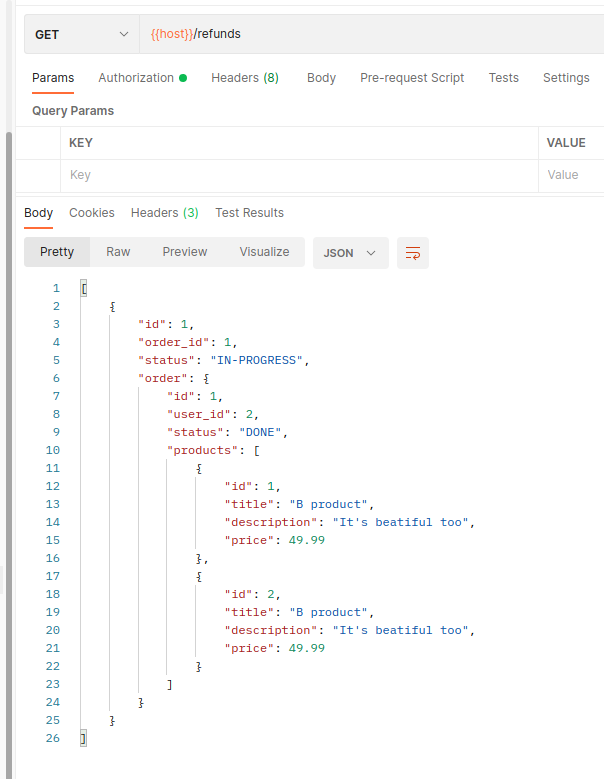
Task: Switch to the Params tab
Action: [x=53, y=78]
